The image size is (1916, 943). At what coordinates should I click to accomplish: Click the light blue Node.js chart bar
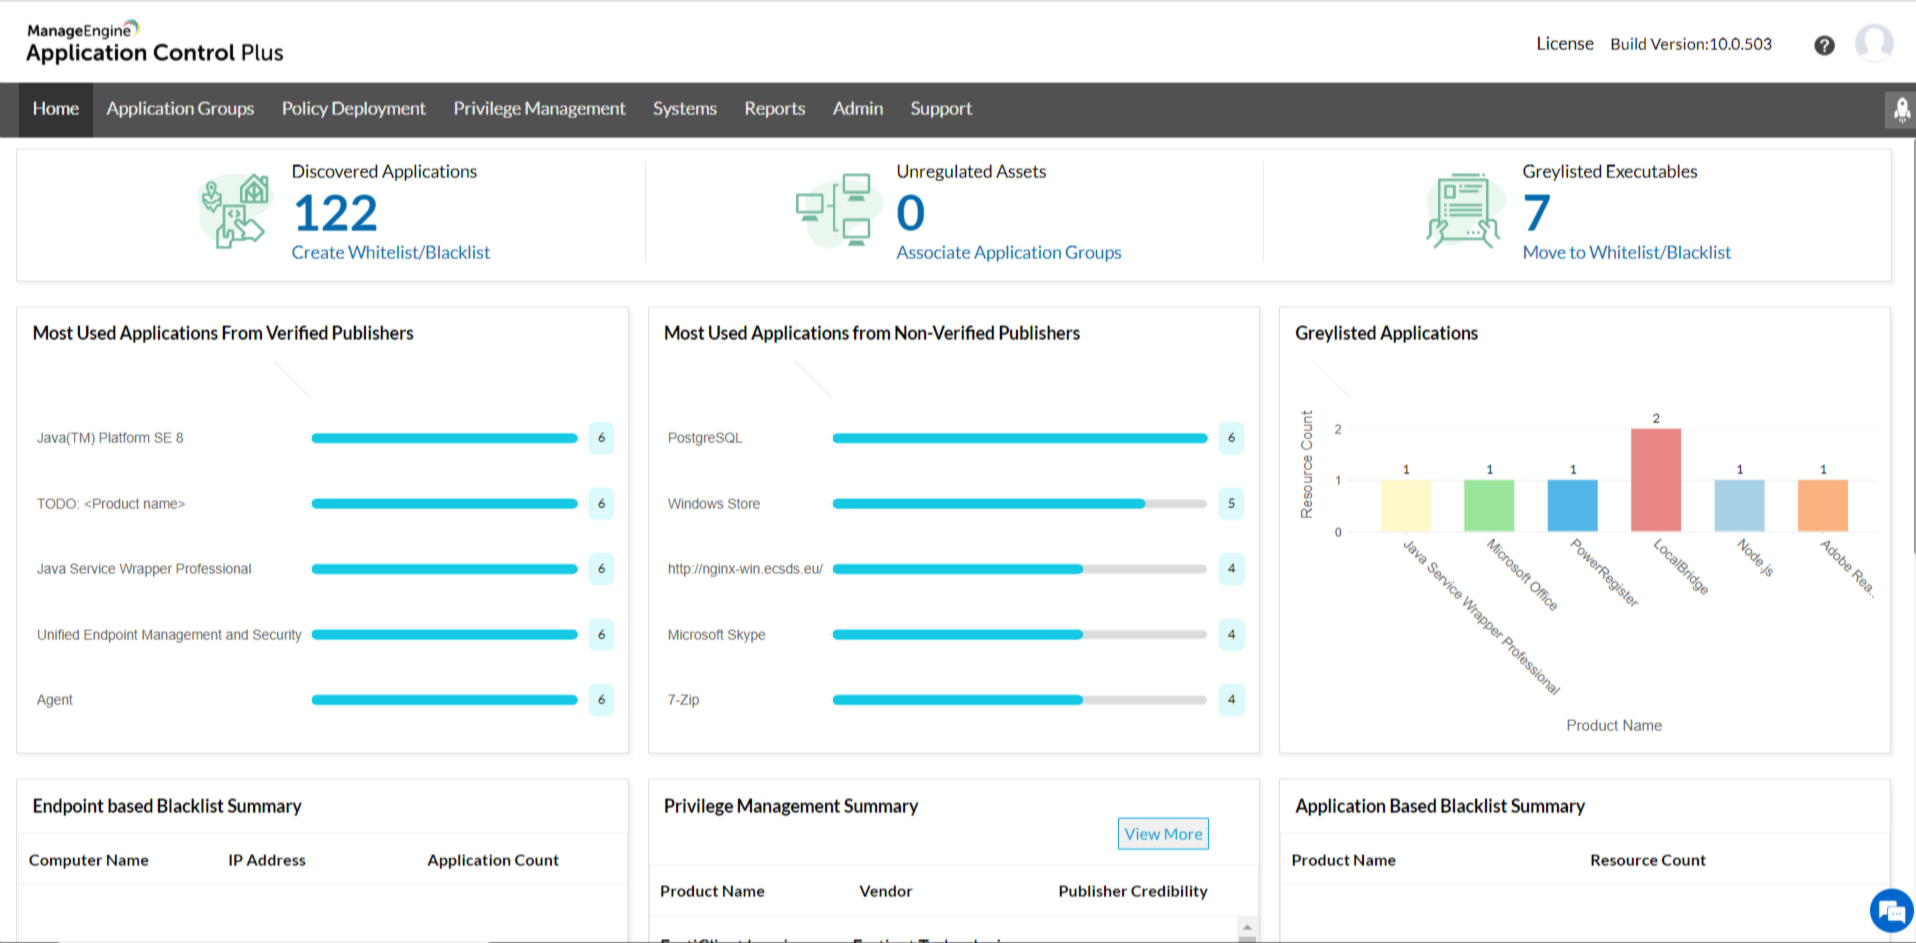[x=1739, y=505]
